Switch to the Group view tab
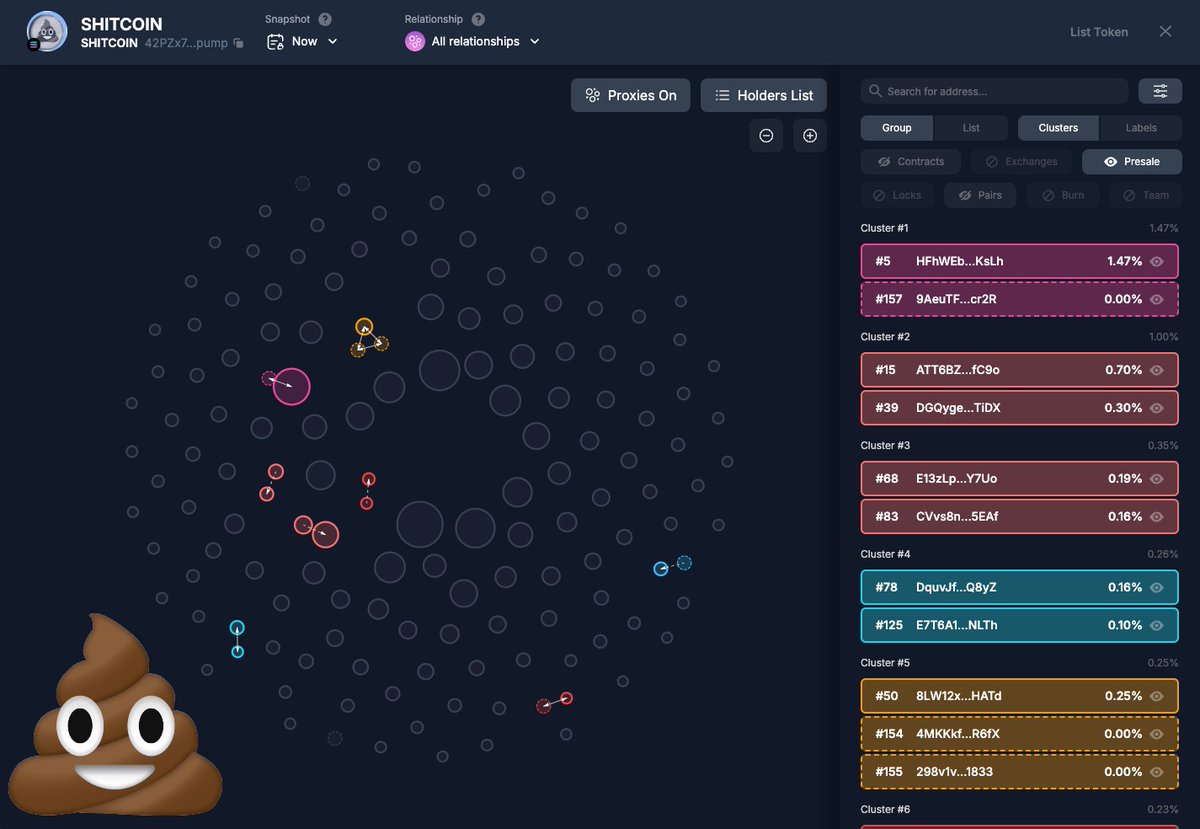The width and height of the screenshot is (1200, 829). point(897,128)
